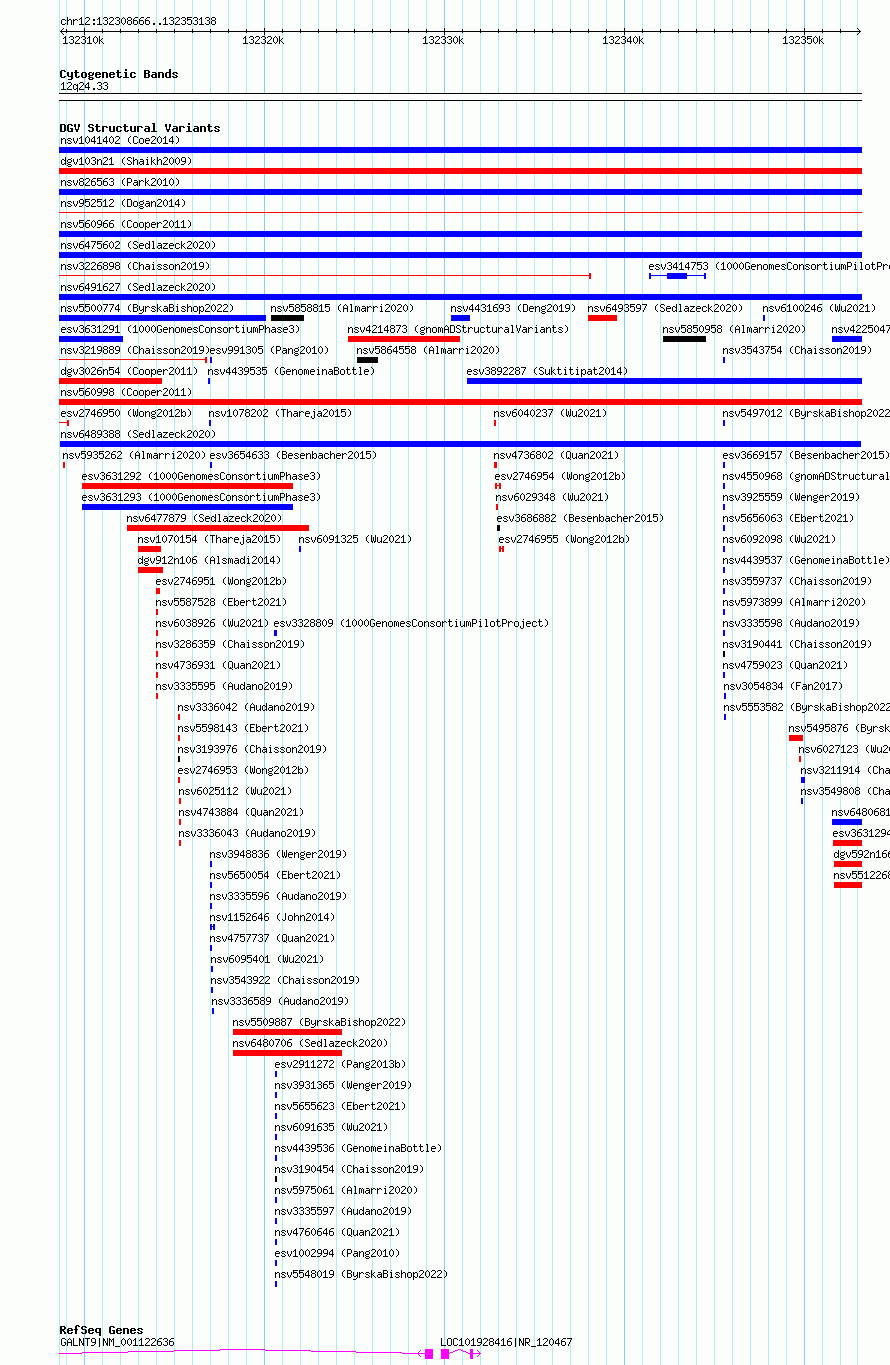The image size is (890, 1365).
Task: Open the nsv826563 (Park2010) variant
Action: [x=120, y=182]
